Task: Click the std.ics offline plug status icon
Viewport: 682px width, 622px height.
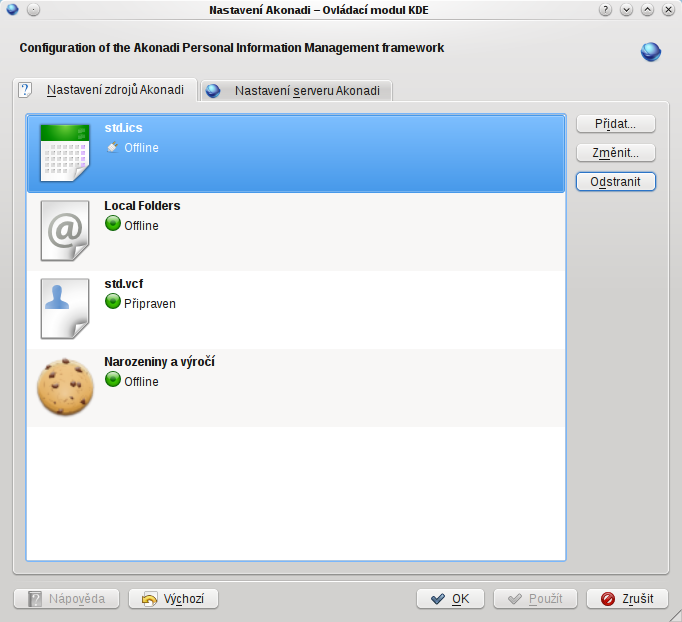Action: [x=113, y=147]
